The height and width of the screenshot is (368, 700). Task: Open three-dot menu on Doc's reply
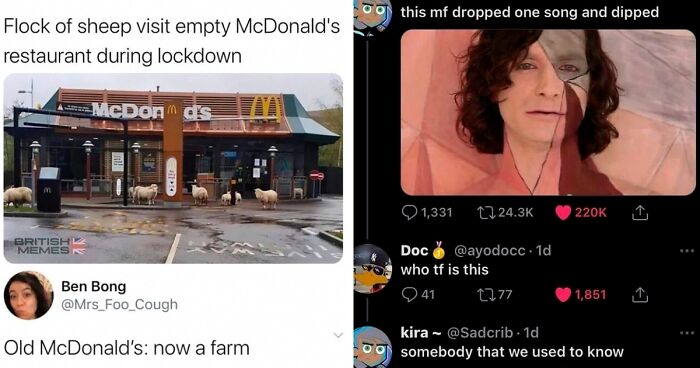coord(687,251)
